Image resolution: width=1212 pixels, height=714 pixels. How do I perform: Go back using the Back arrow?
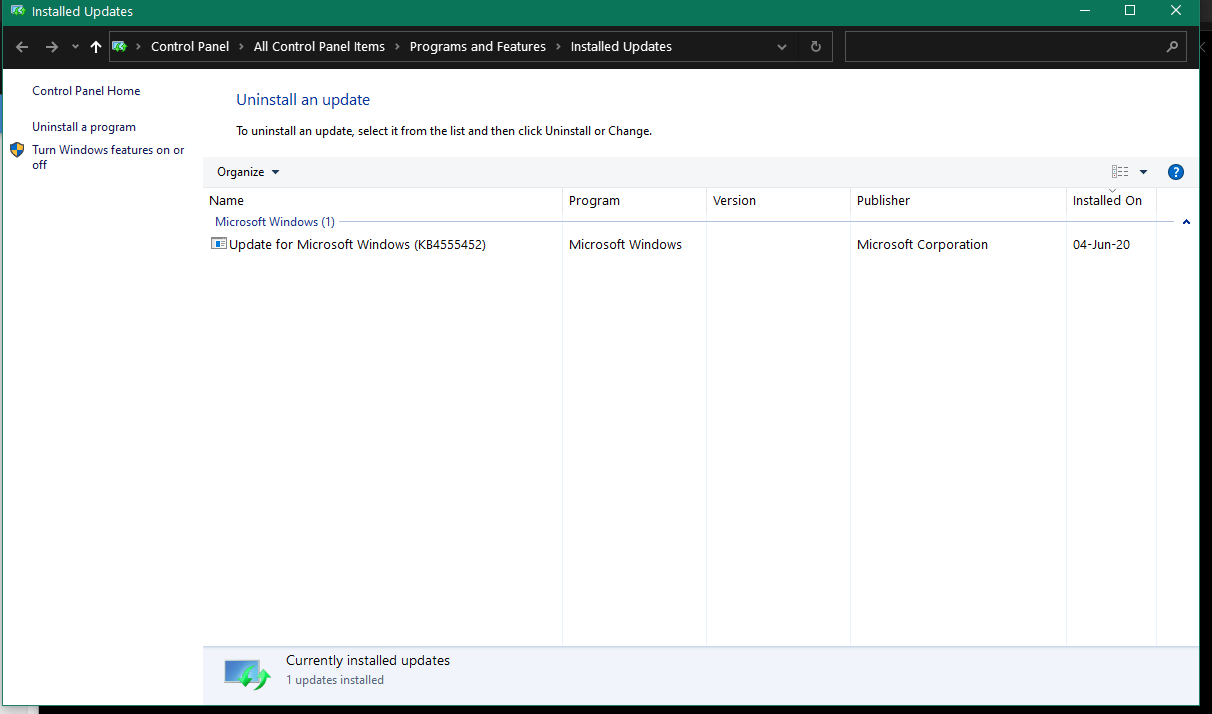[22, 47]
